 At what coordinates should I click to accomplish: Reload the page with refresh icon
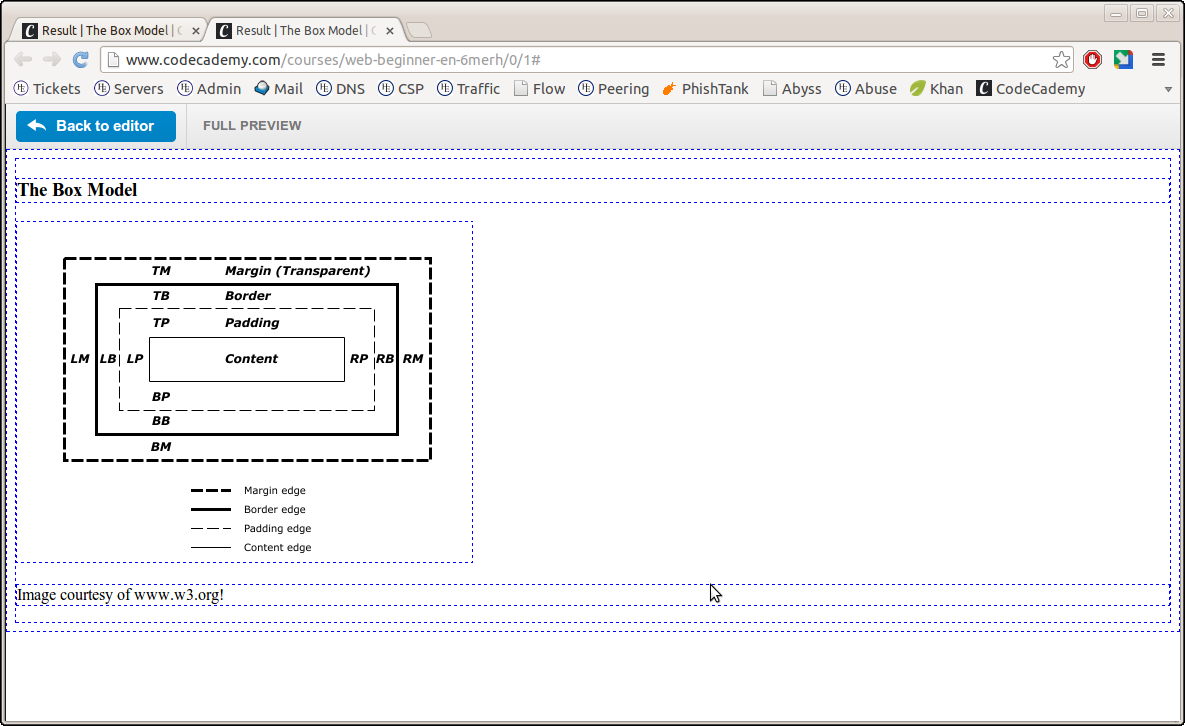coord(81,60)
